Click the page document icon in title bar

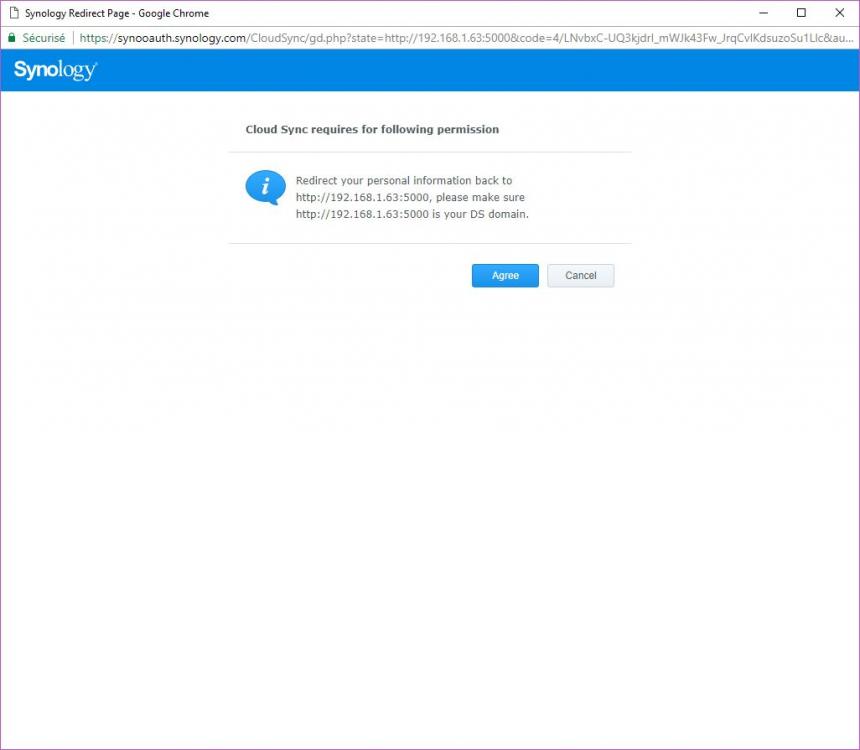tap(14, 13)
